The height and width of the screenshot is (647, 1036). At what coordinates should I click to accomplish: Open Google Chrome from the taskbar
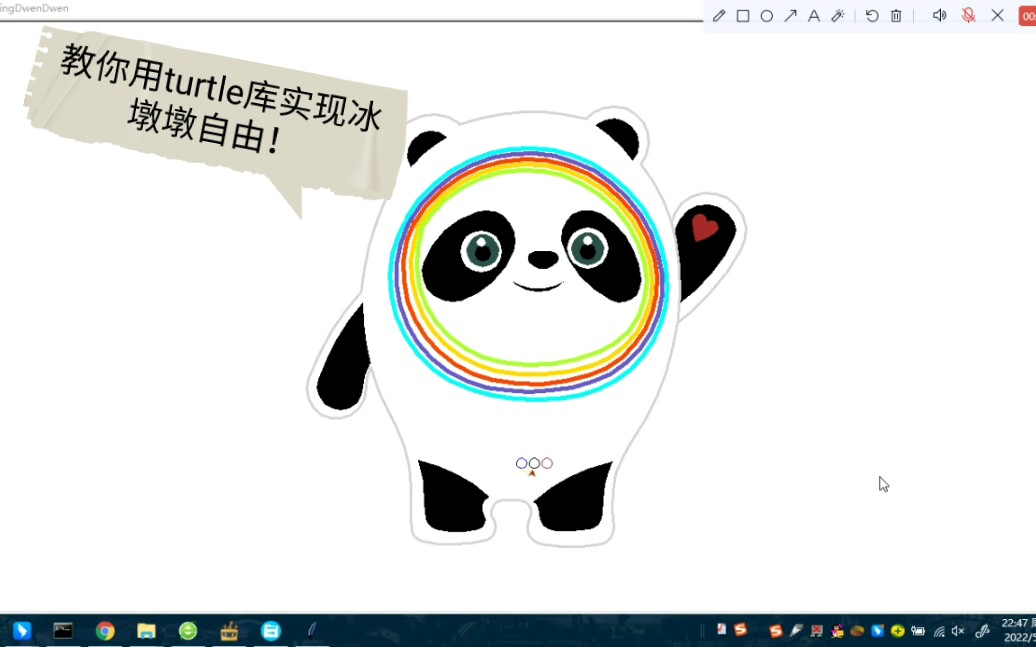tap(105, 631)
